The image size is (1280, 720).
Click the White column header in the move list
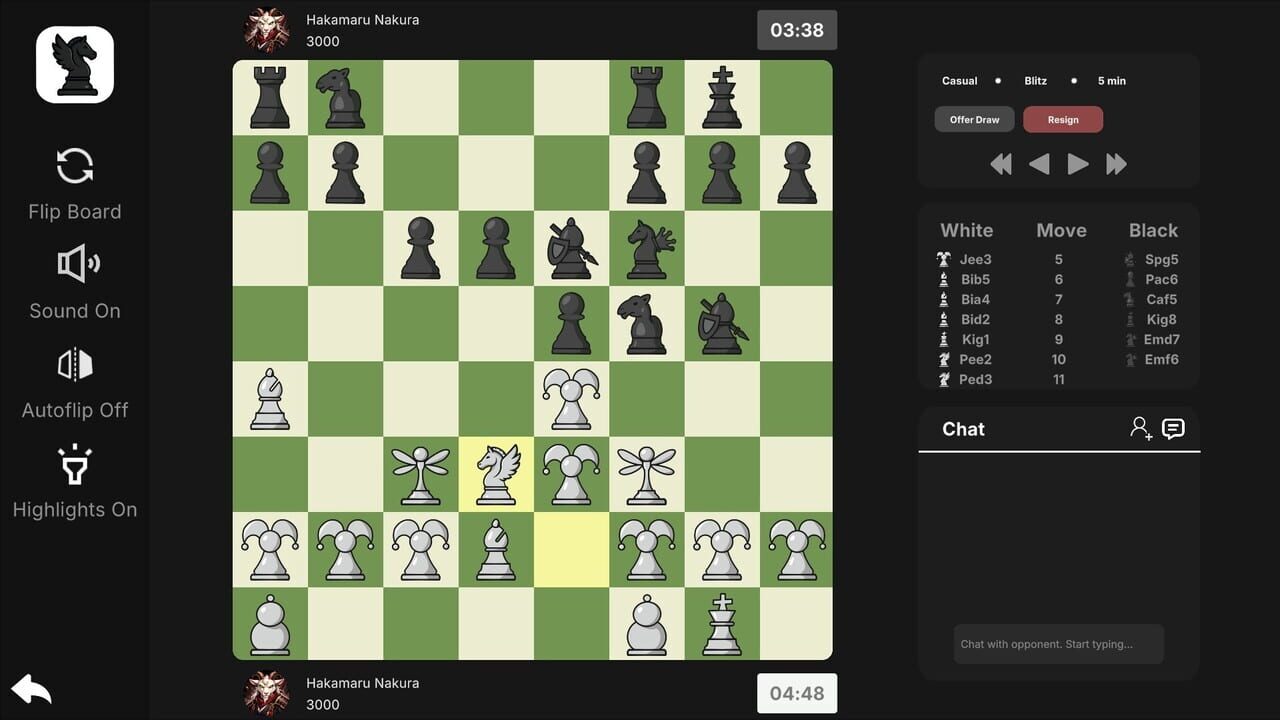click(x=966, y=230)
